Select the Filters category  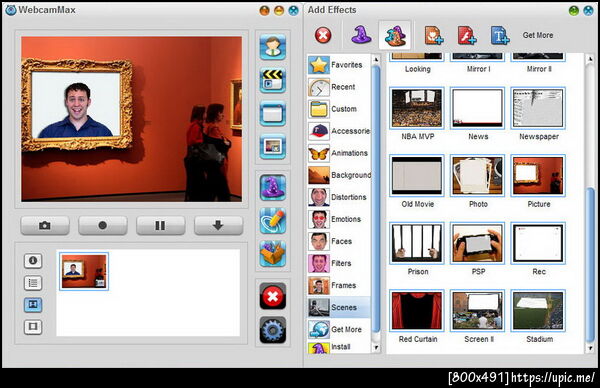(x=339, y=263)
